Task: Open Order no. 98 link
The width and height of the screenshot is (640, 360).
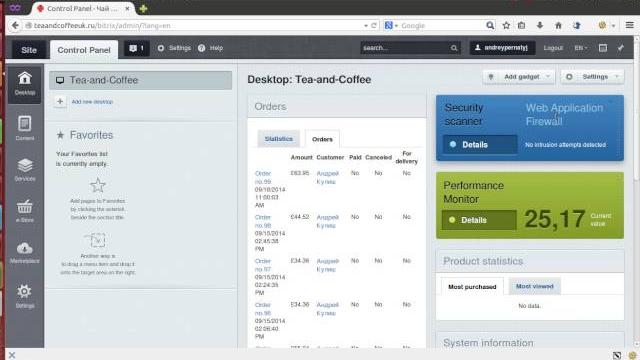Action: tap(263, 221)
